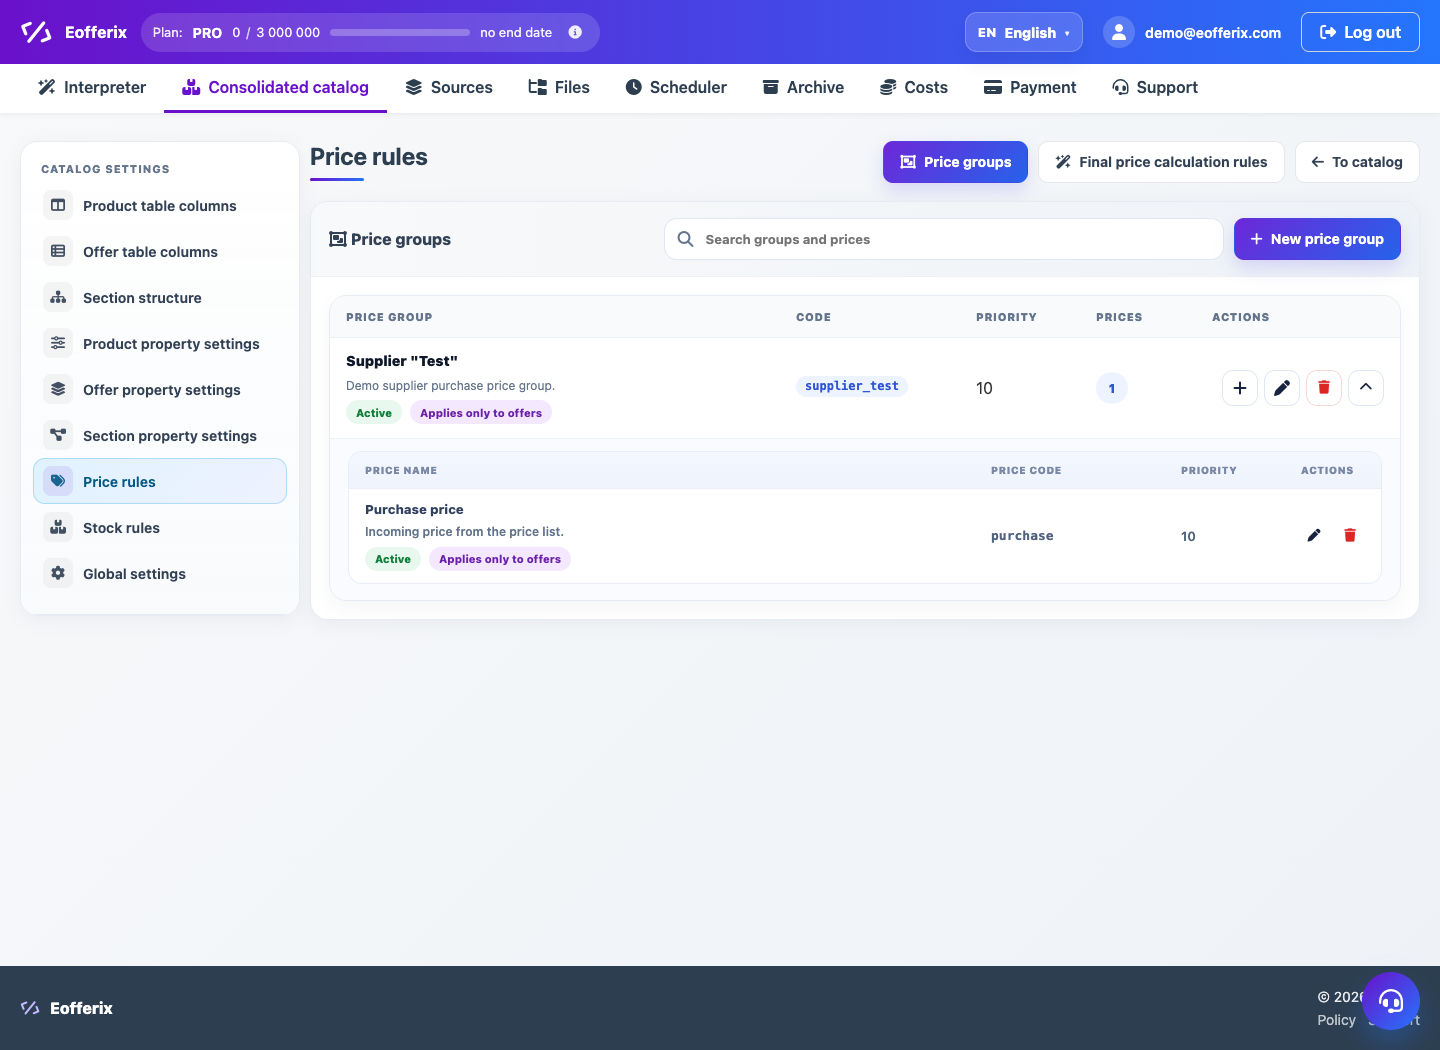
Task: Edit the Supplier "Test" price group
Action: (1282, 388)
